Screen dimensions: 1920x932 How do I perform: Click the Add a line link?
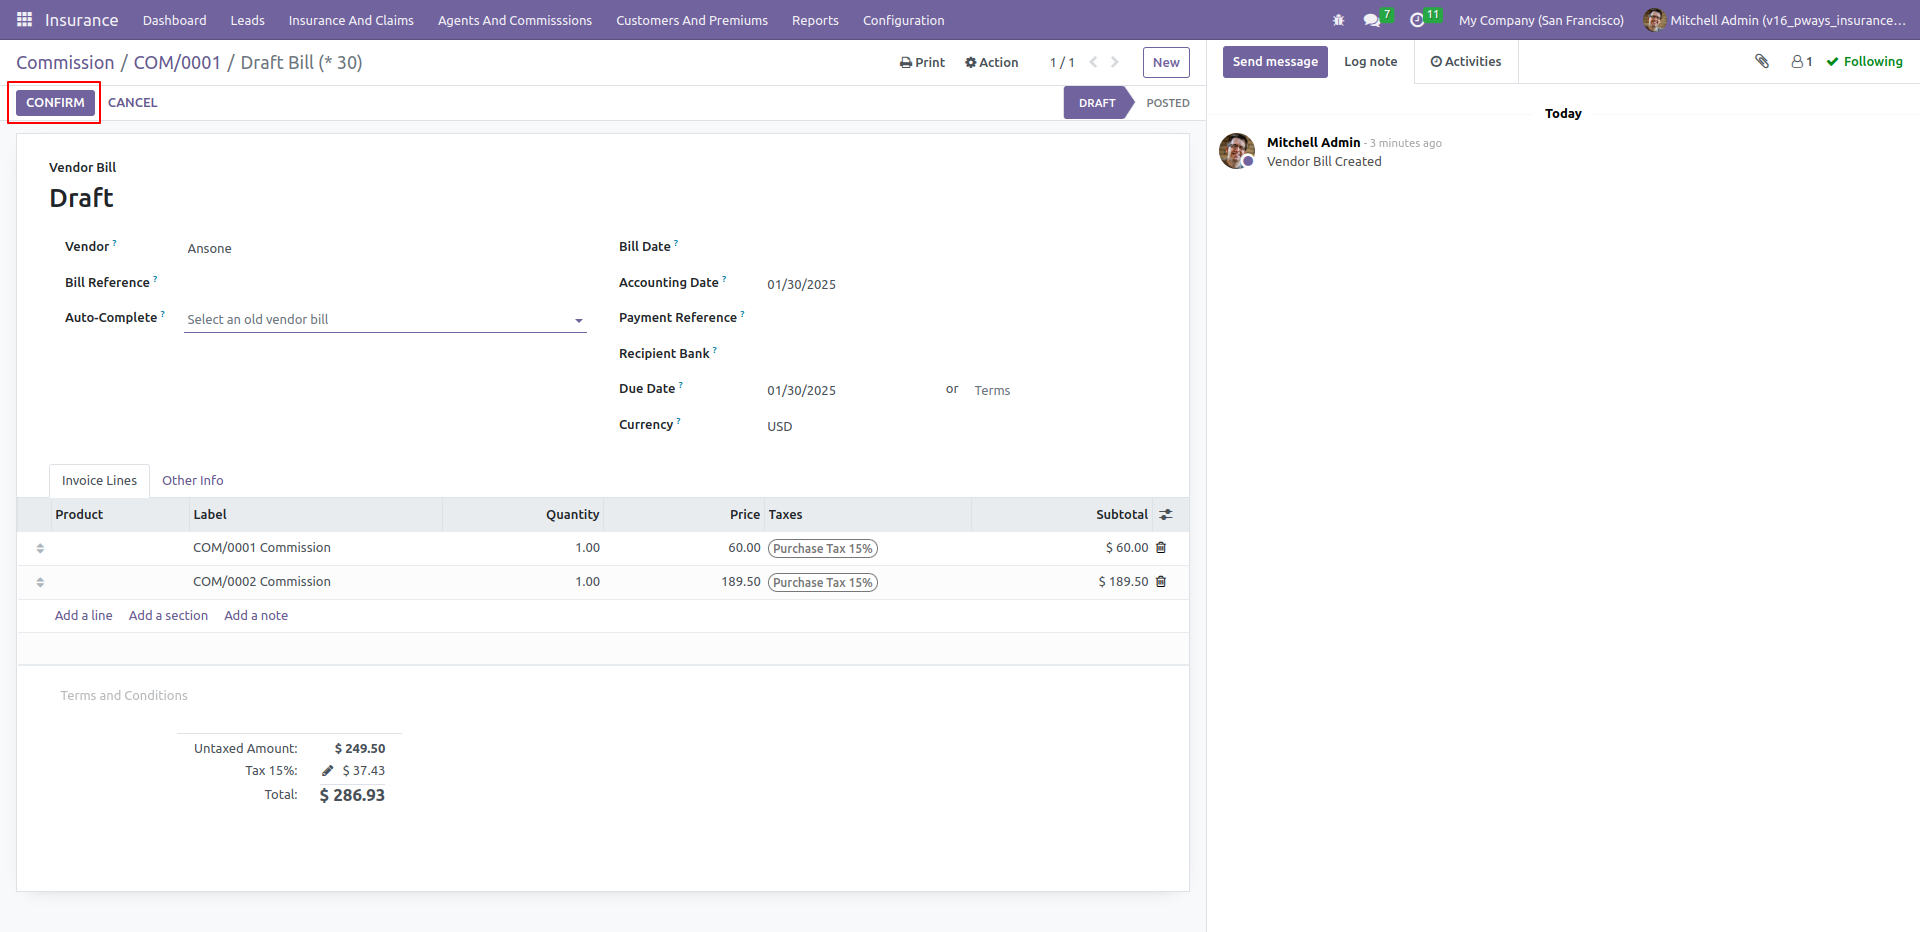pos(83,615)
